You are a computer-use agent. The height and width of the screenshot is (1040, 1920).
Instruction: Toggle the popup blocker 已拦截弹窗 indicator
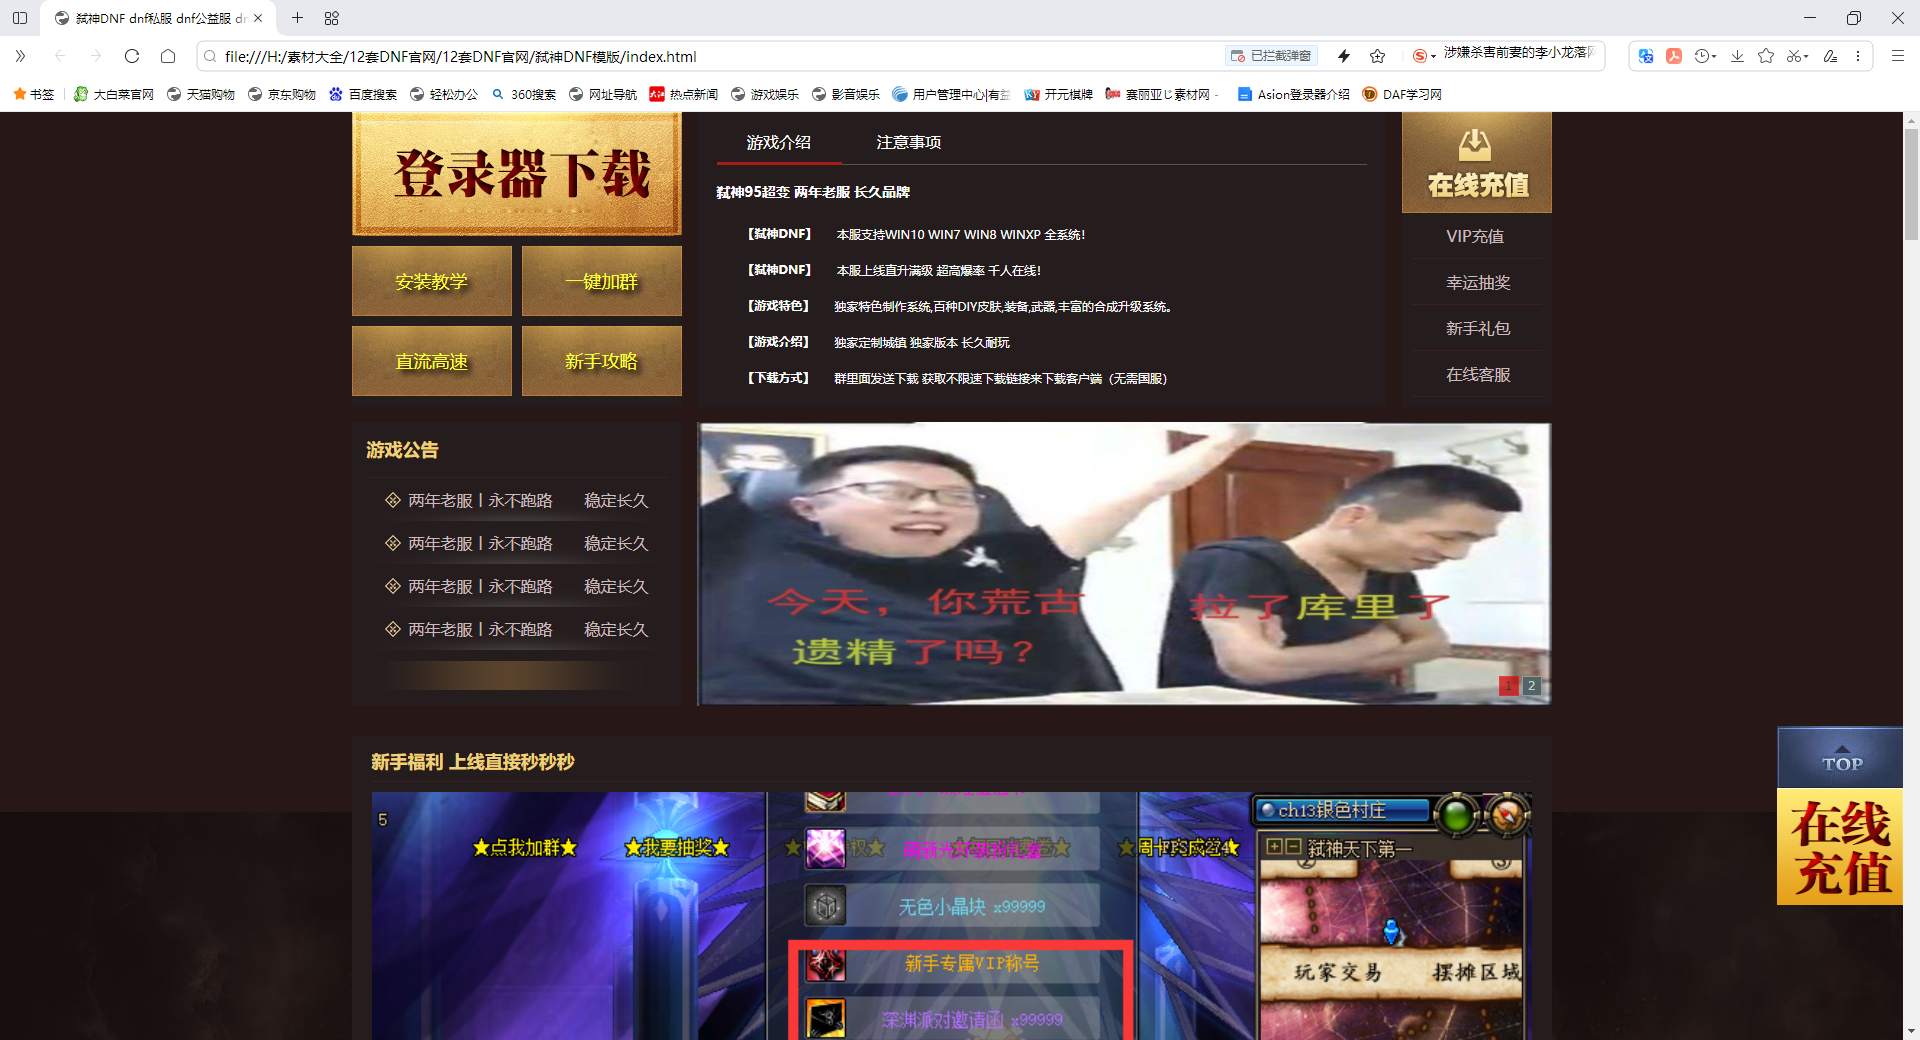coord(1272,56)
